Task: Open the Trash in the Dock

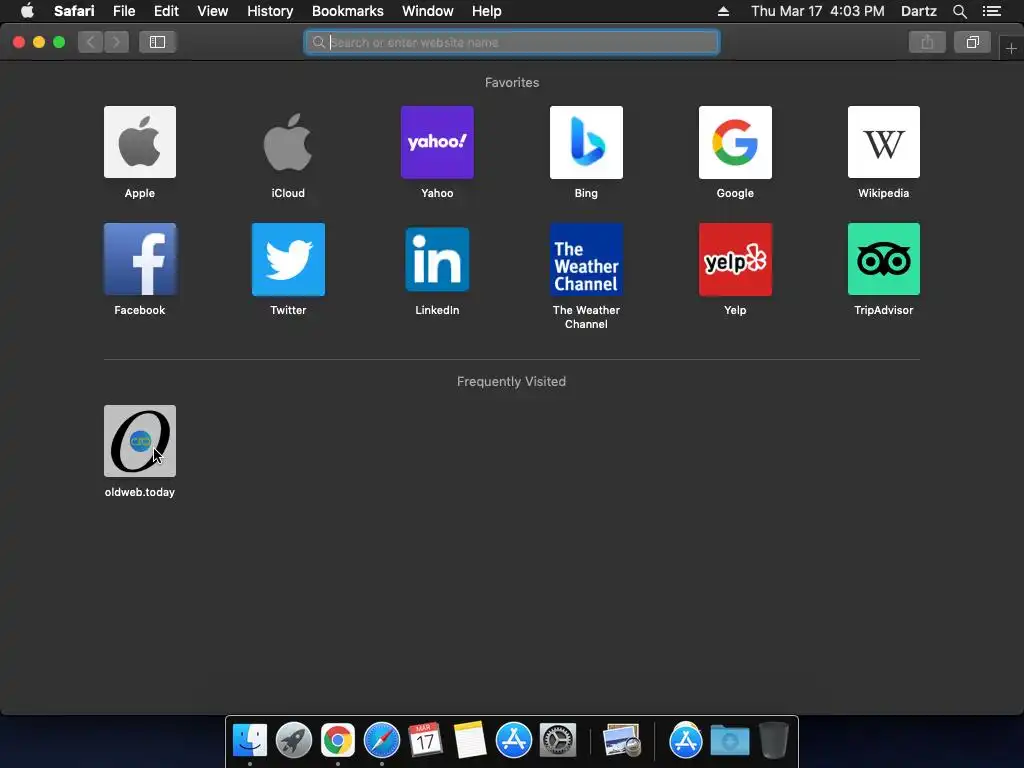Action: (774, 740)
